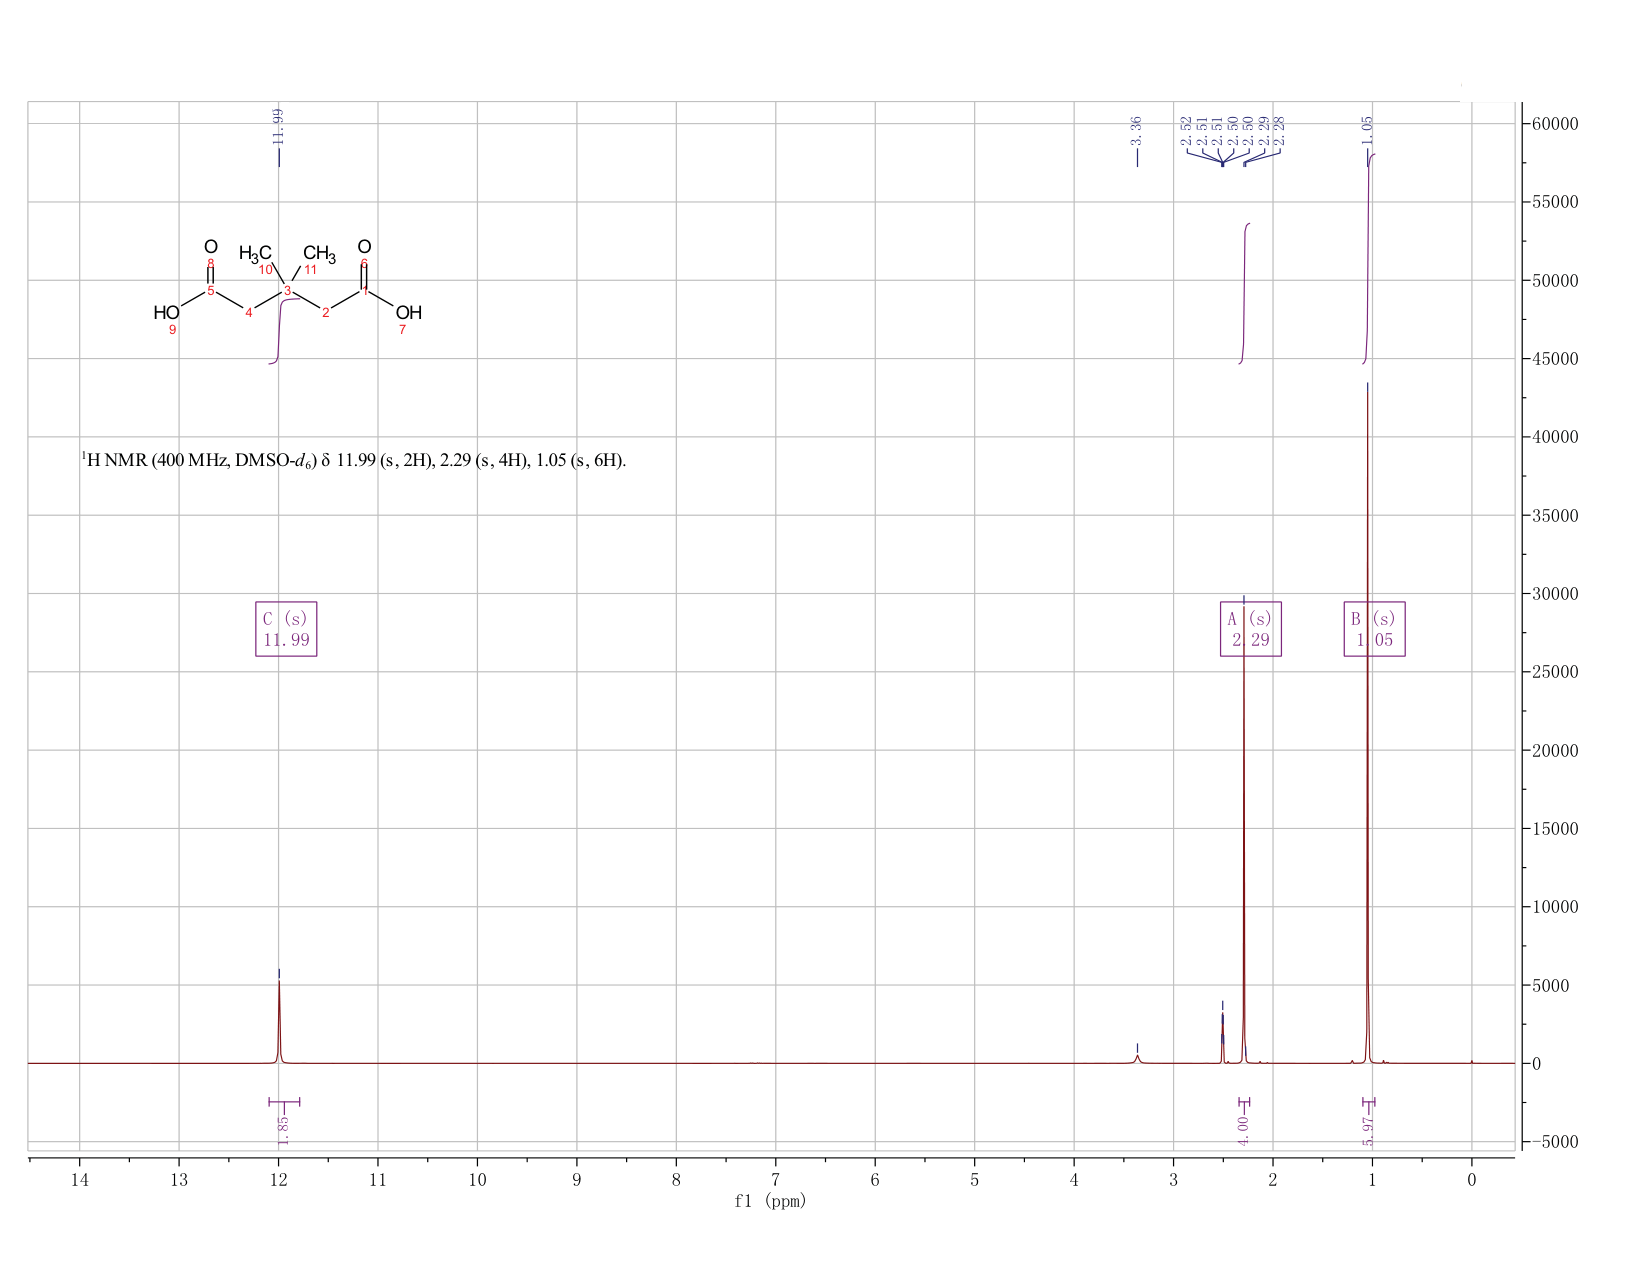The image size is (1650, 1275).
Task: Select the 11.99 peak label at top
Action: coord(279,125)
